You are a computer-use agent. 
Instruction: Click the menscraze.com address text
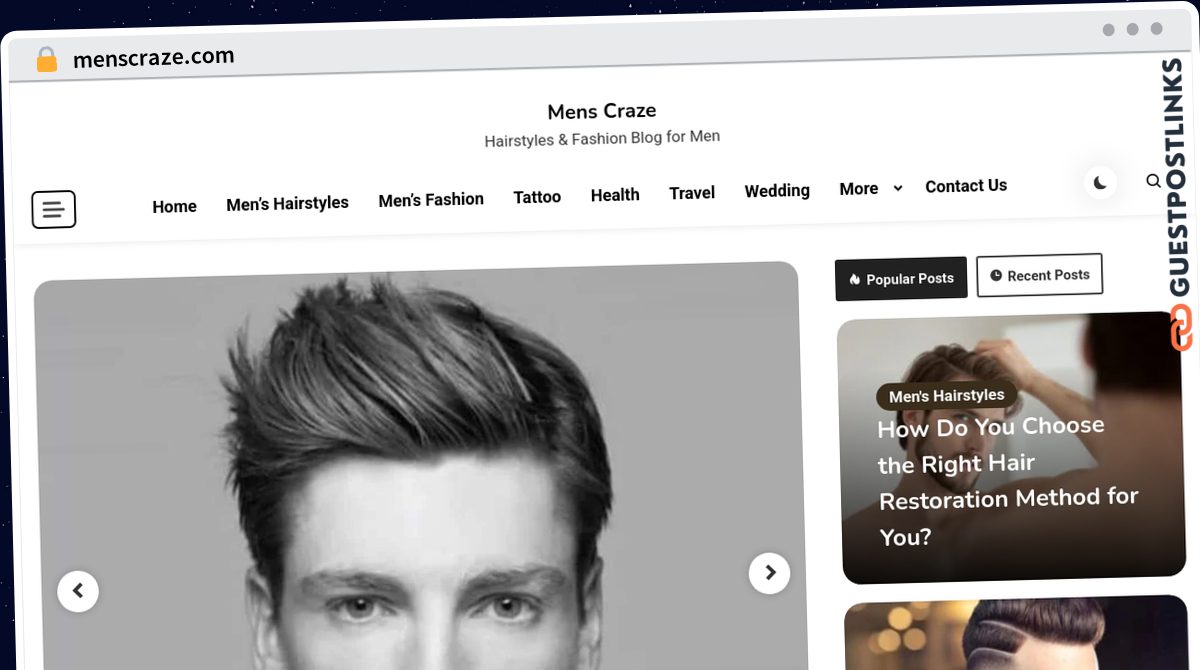click(x=154, y=58)
